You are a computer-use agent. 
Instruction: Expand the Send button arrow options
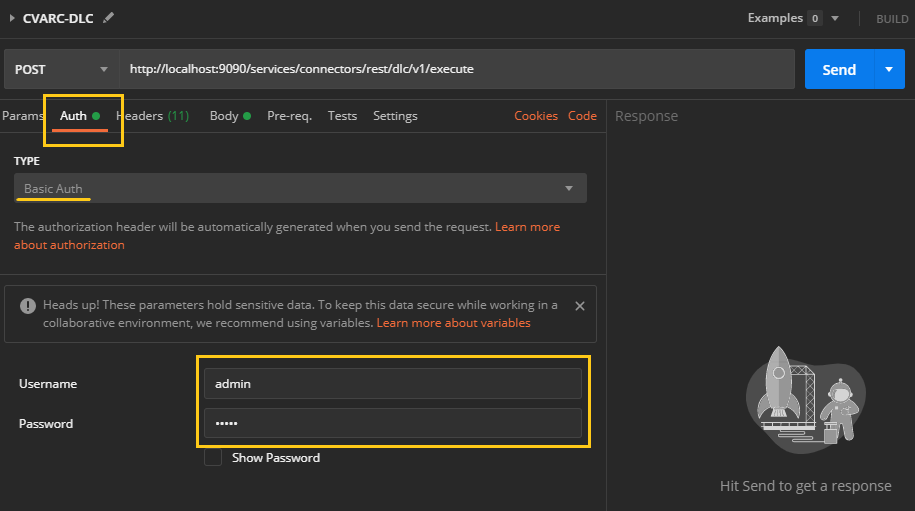pos(888,70)
